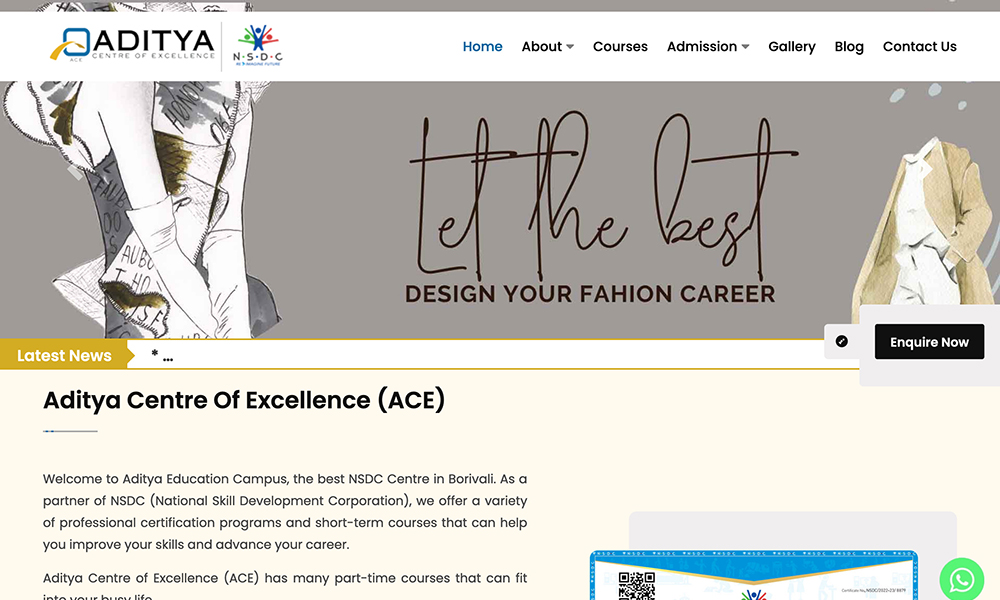This screenshot has width=1000, height=600.
Task: Click the Admission menu label
Action: [701, 46]
